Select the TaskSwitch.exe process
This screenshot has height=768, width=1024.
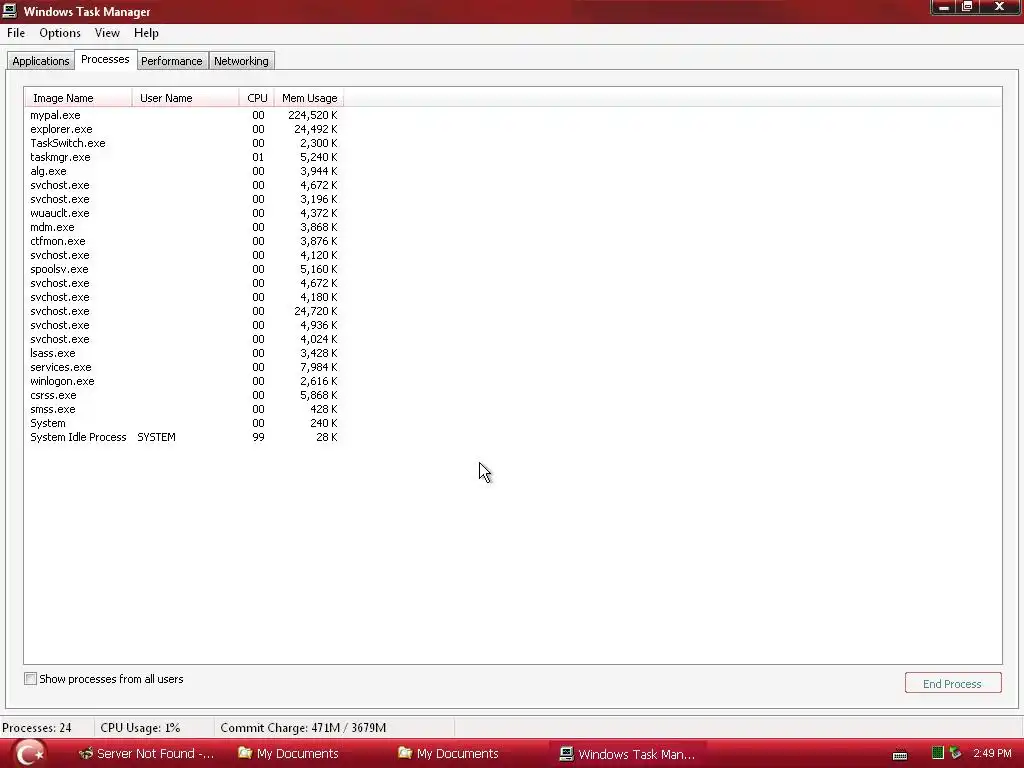pyautogui.click(x=184, y=143)
